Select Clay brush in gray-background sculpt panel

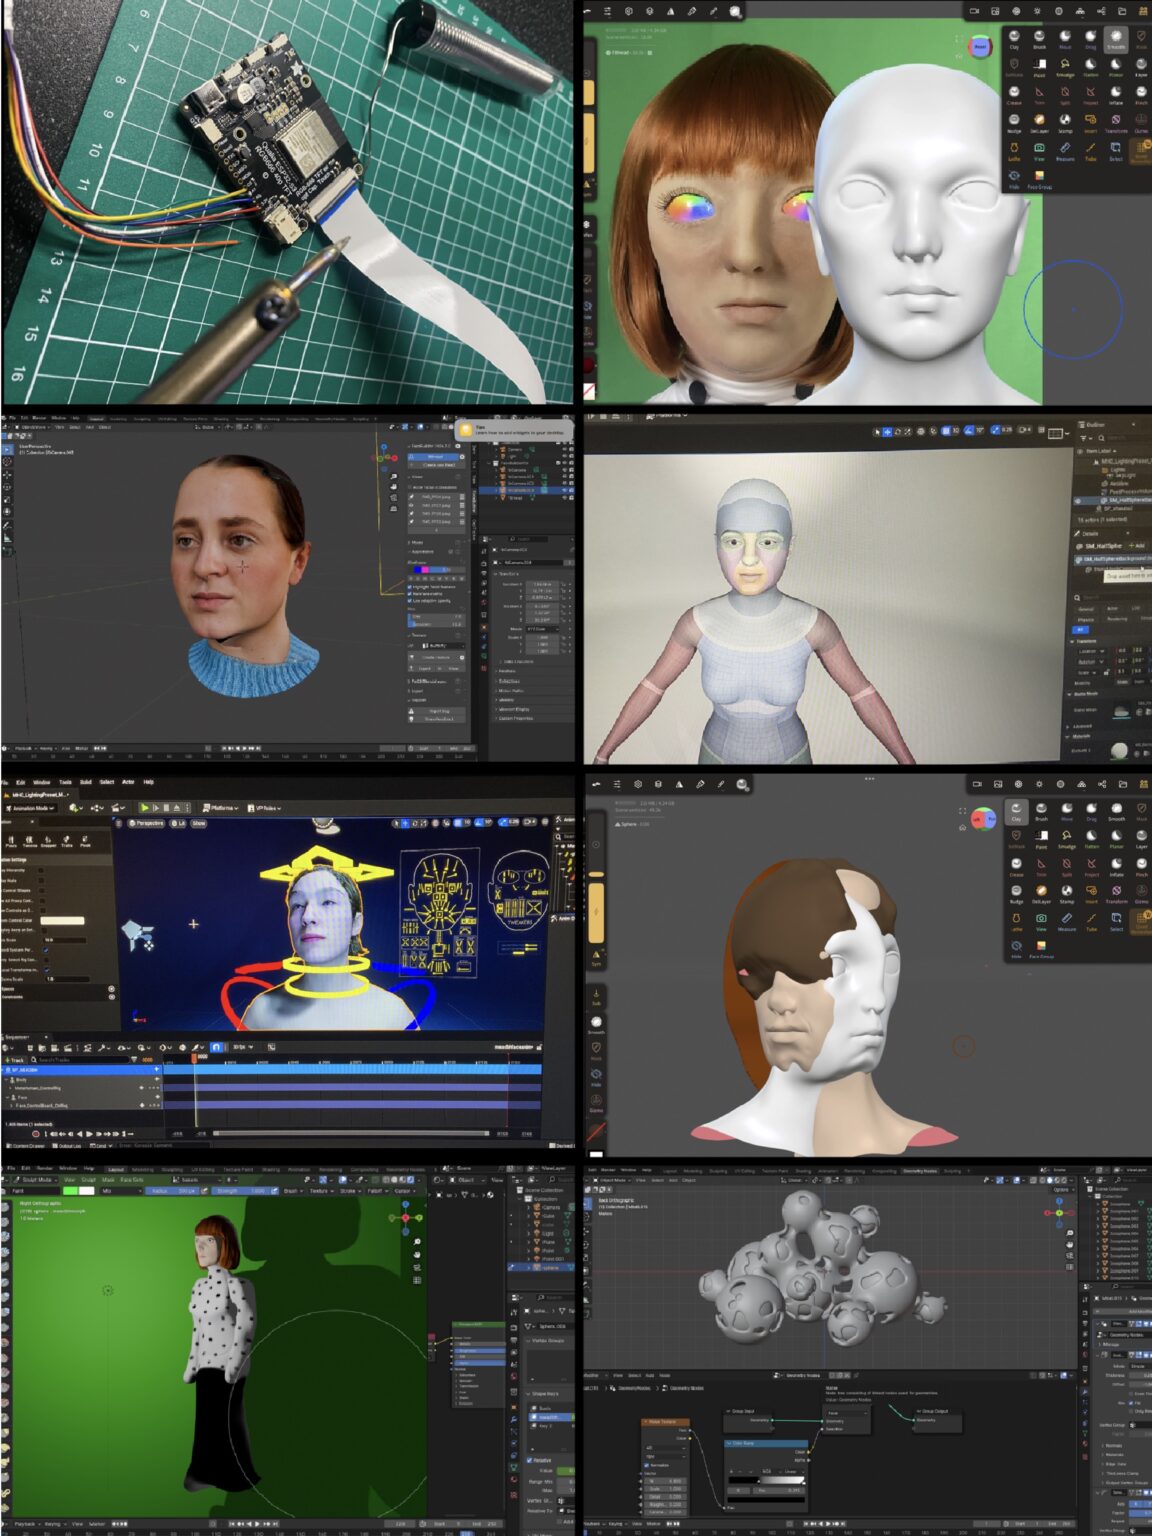click(x=1016, y=811)
